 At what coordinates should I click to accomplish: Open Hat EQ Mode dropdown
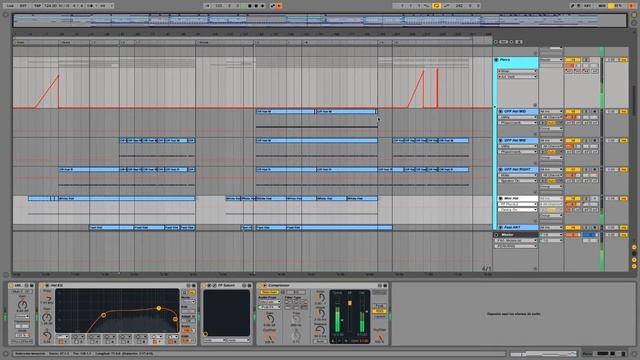188,302
